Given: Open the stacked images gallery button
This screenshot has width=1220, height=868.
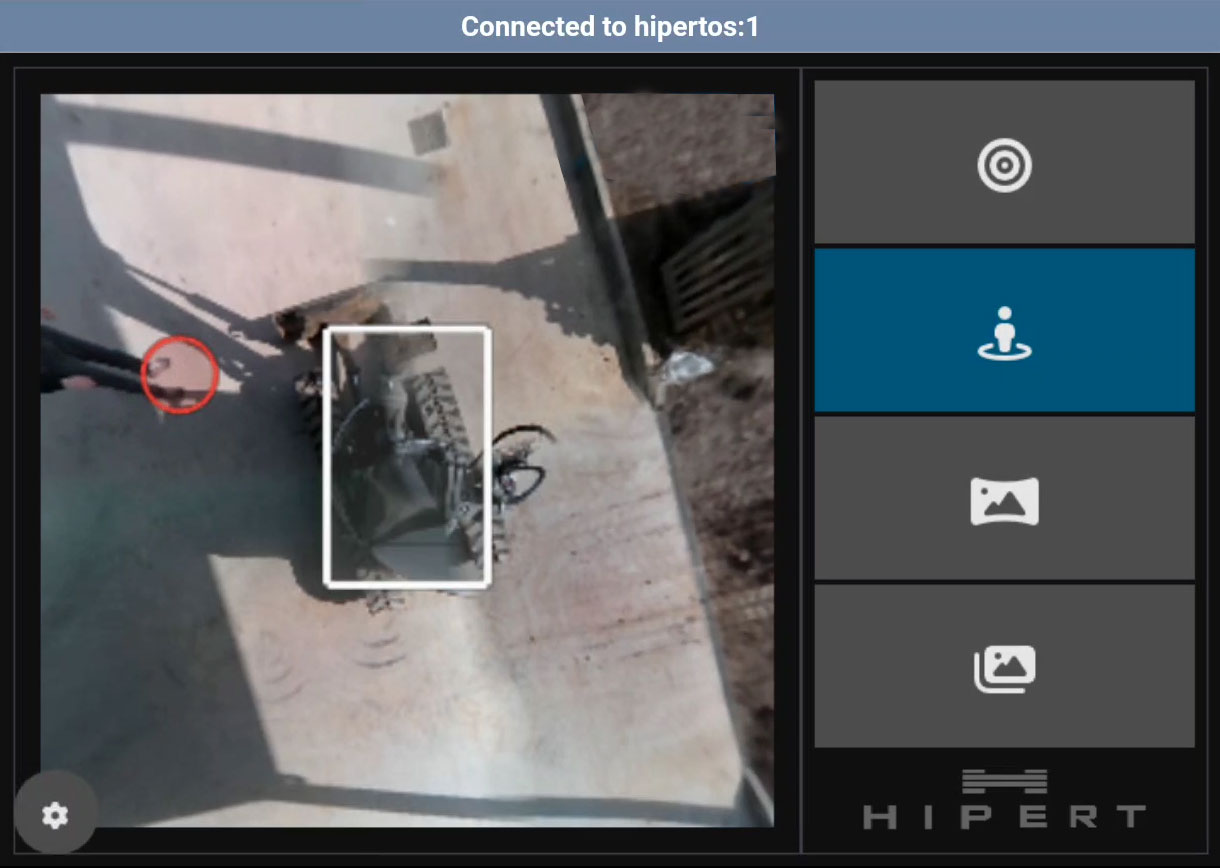Looking at the screenshot, I should click(x=1004, y=667).
